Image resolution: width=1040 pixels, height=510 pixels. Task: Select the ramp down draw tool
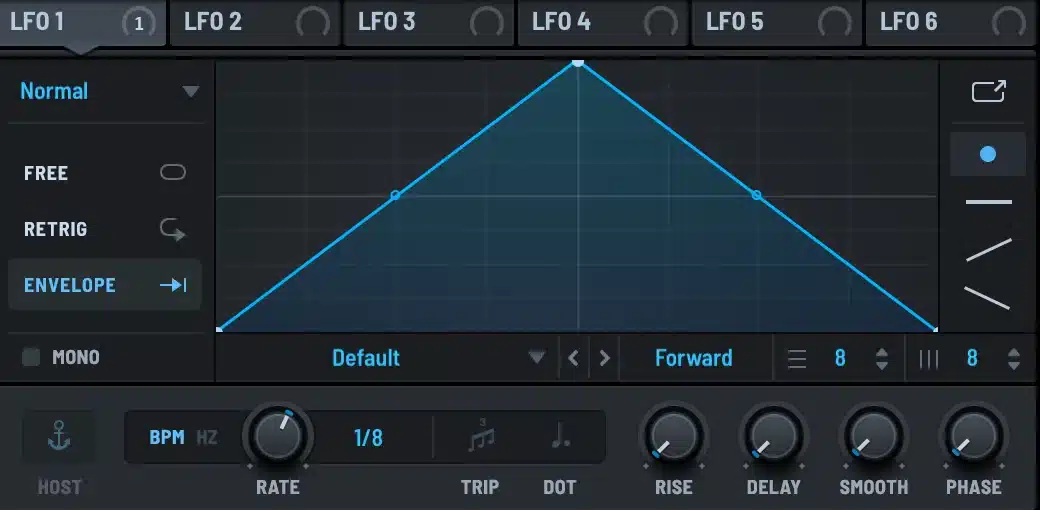tap(987, 298)
